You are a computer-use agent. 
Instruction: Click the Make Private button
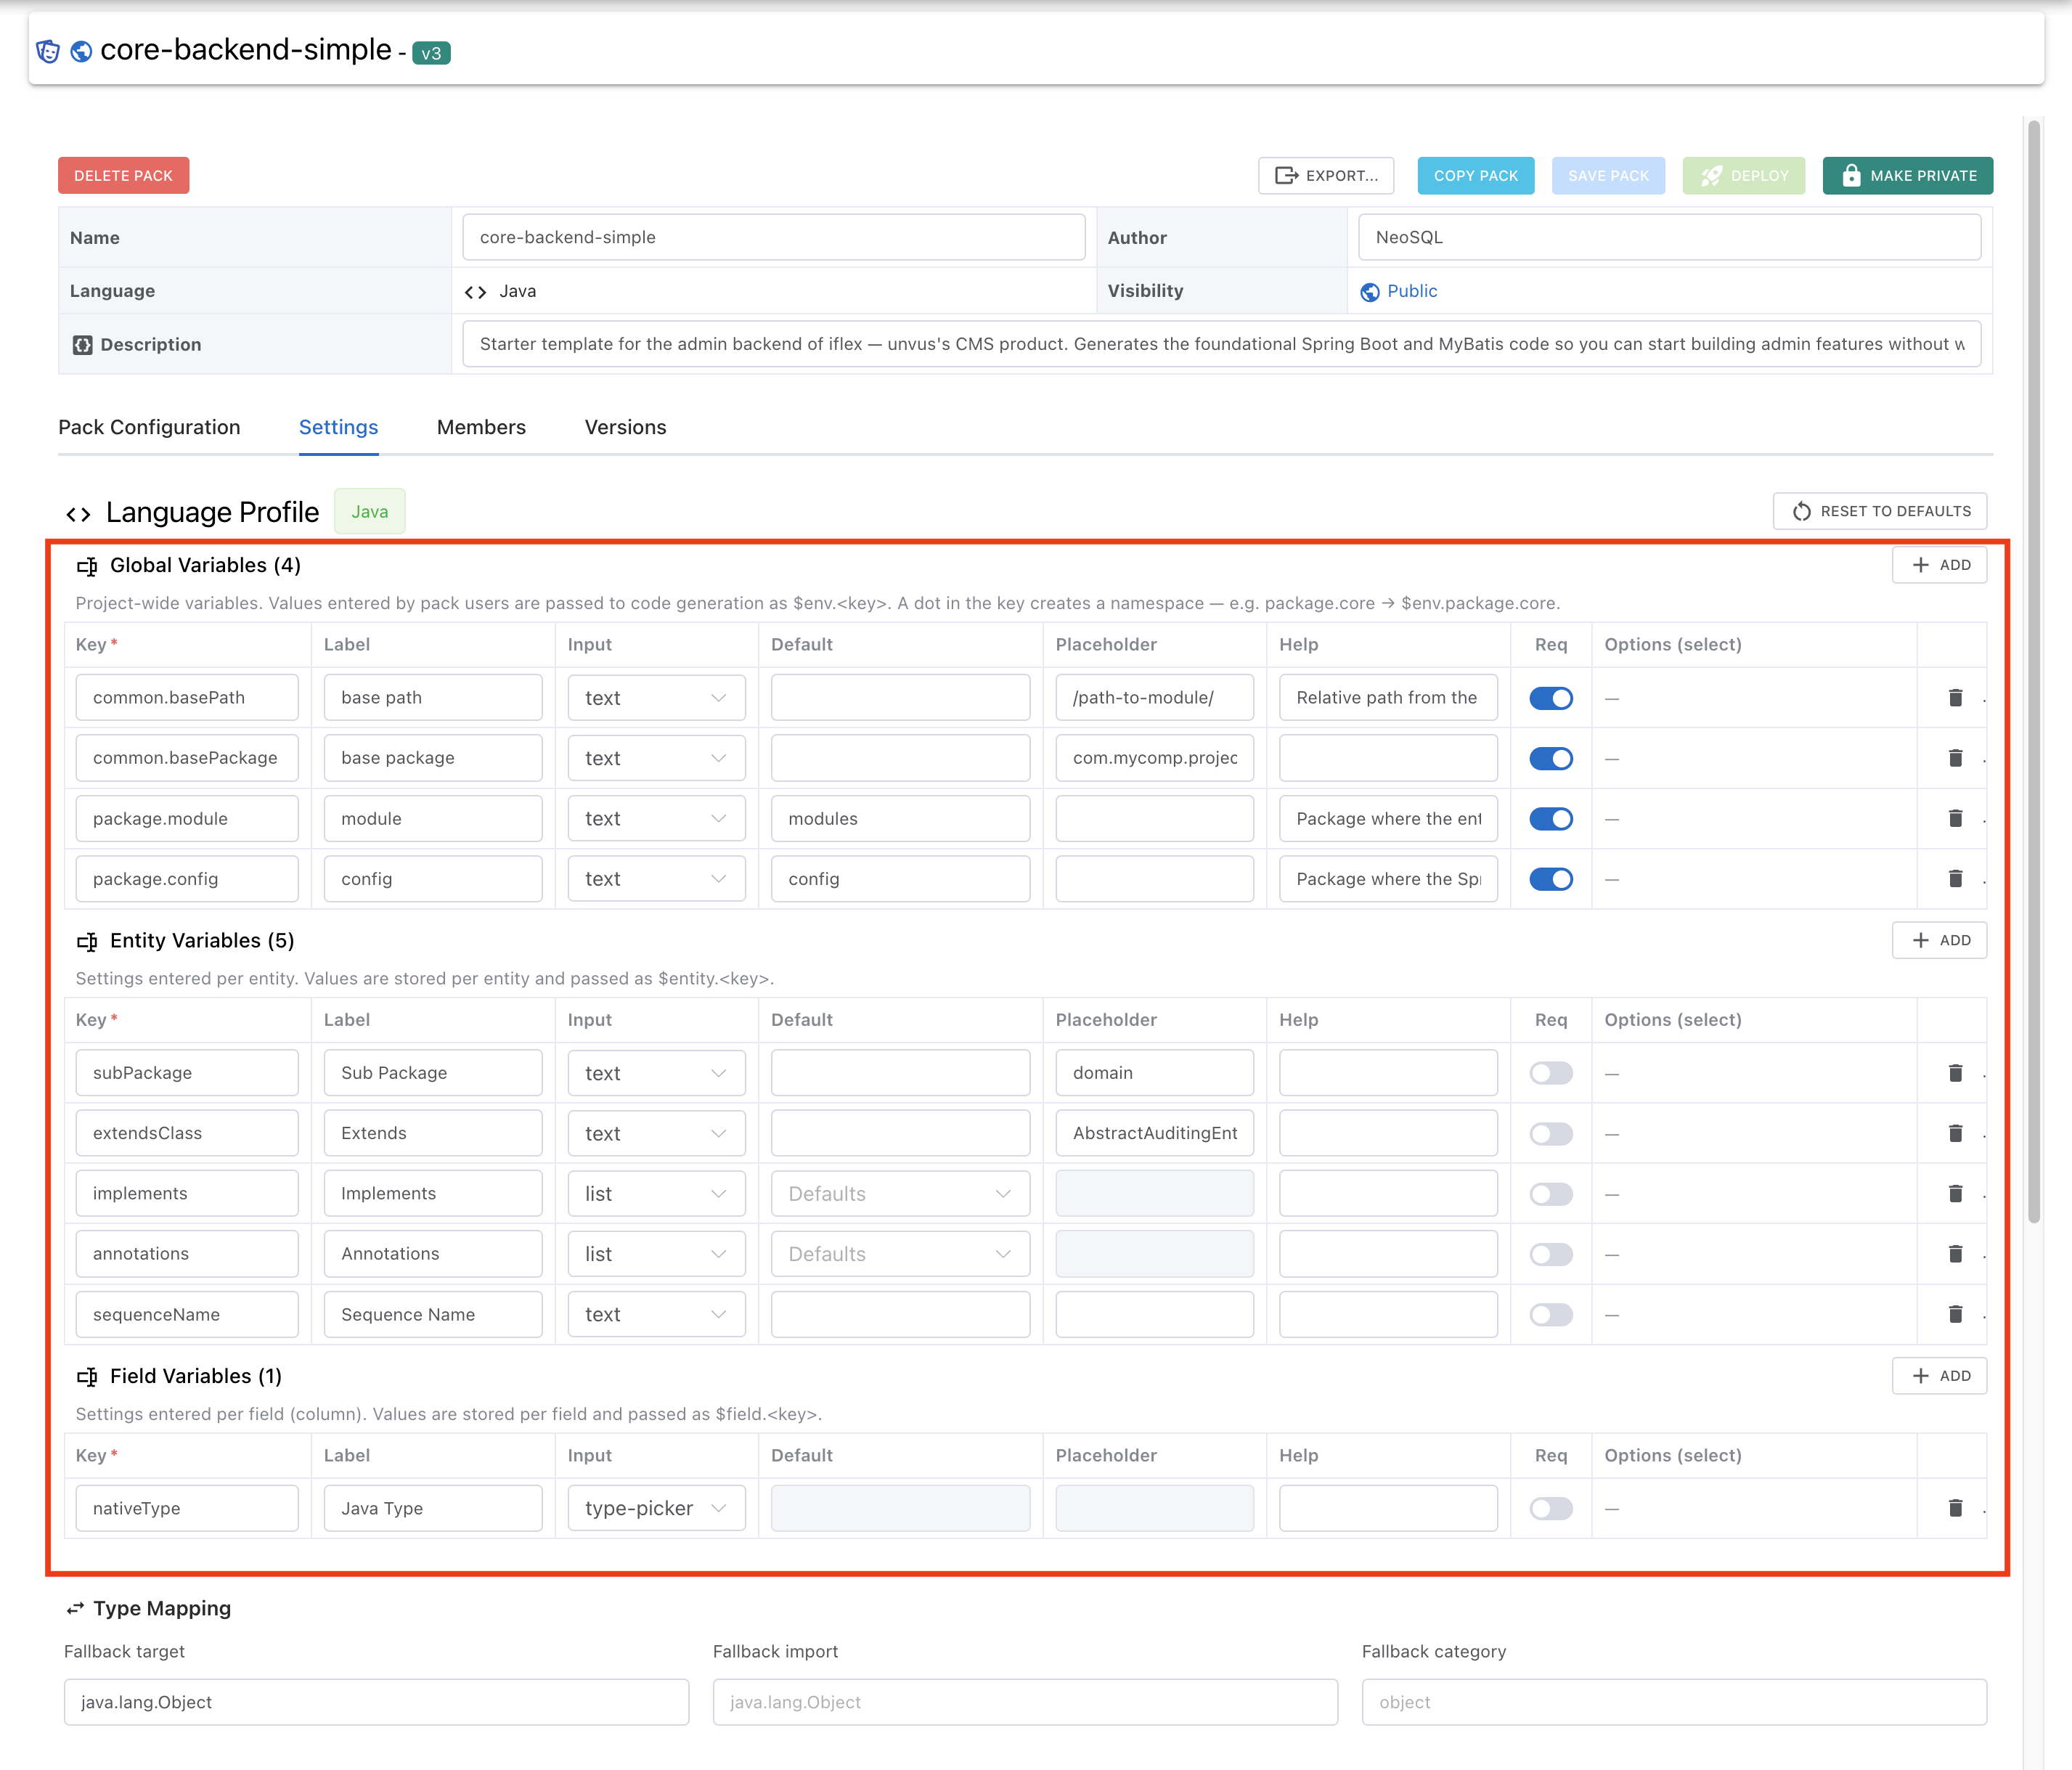click(x=1907, y=176)
